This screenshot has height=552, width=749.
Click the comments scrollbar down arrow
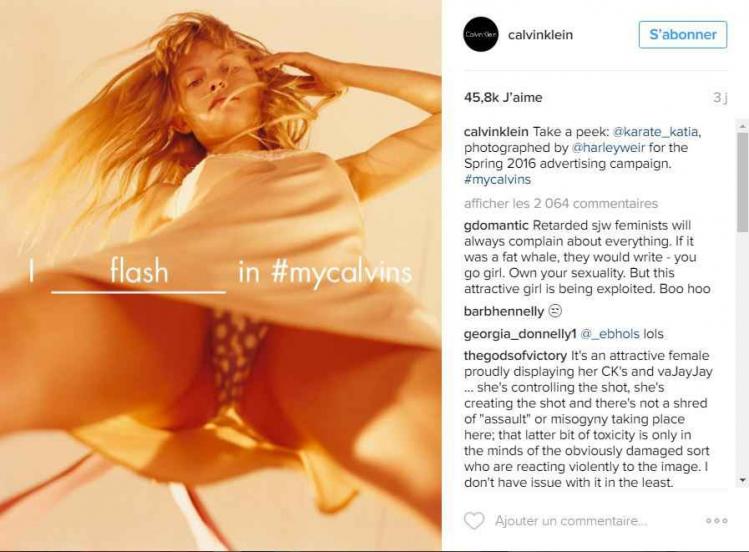point(742,479)
